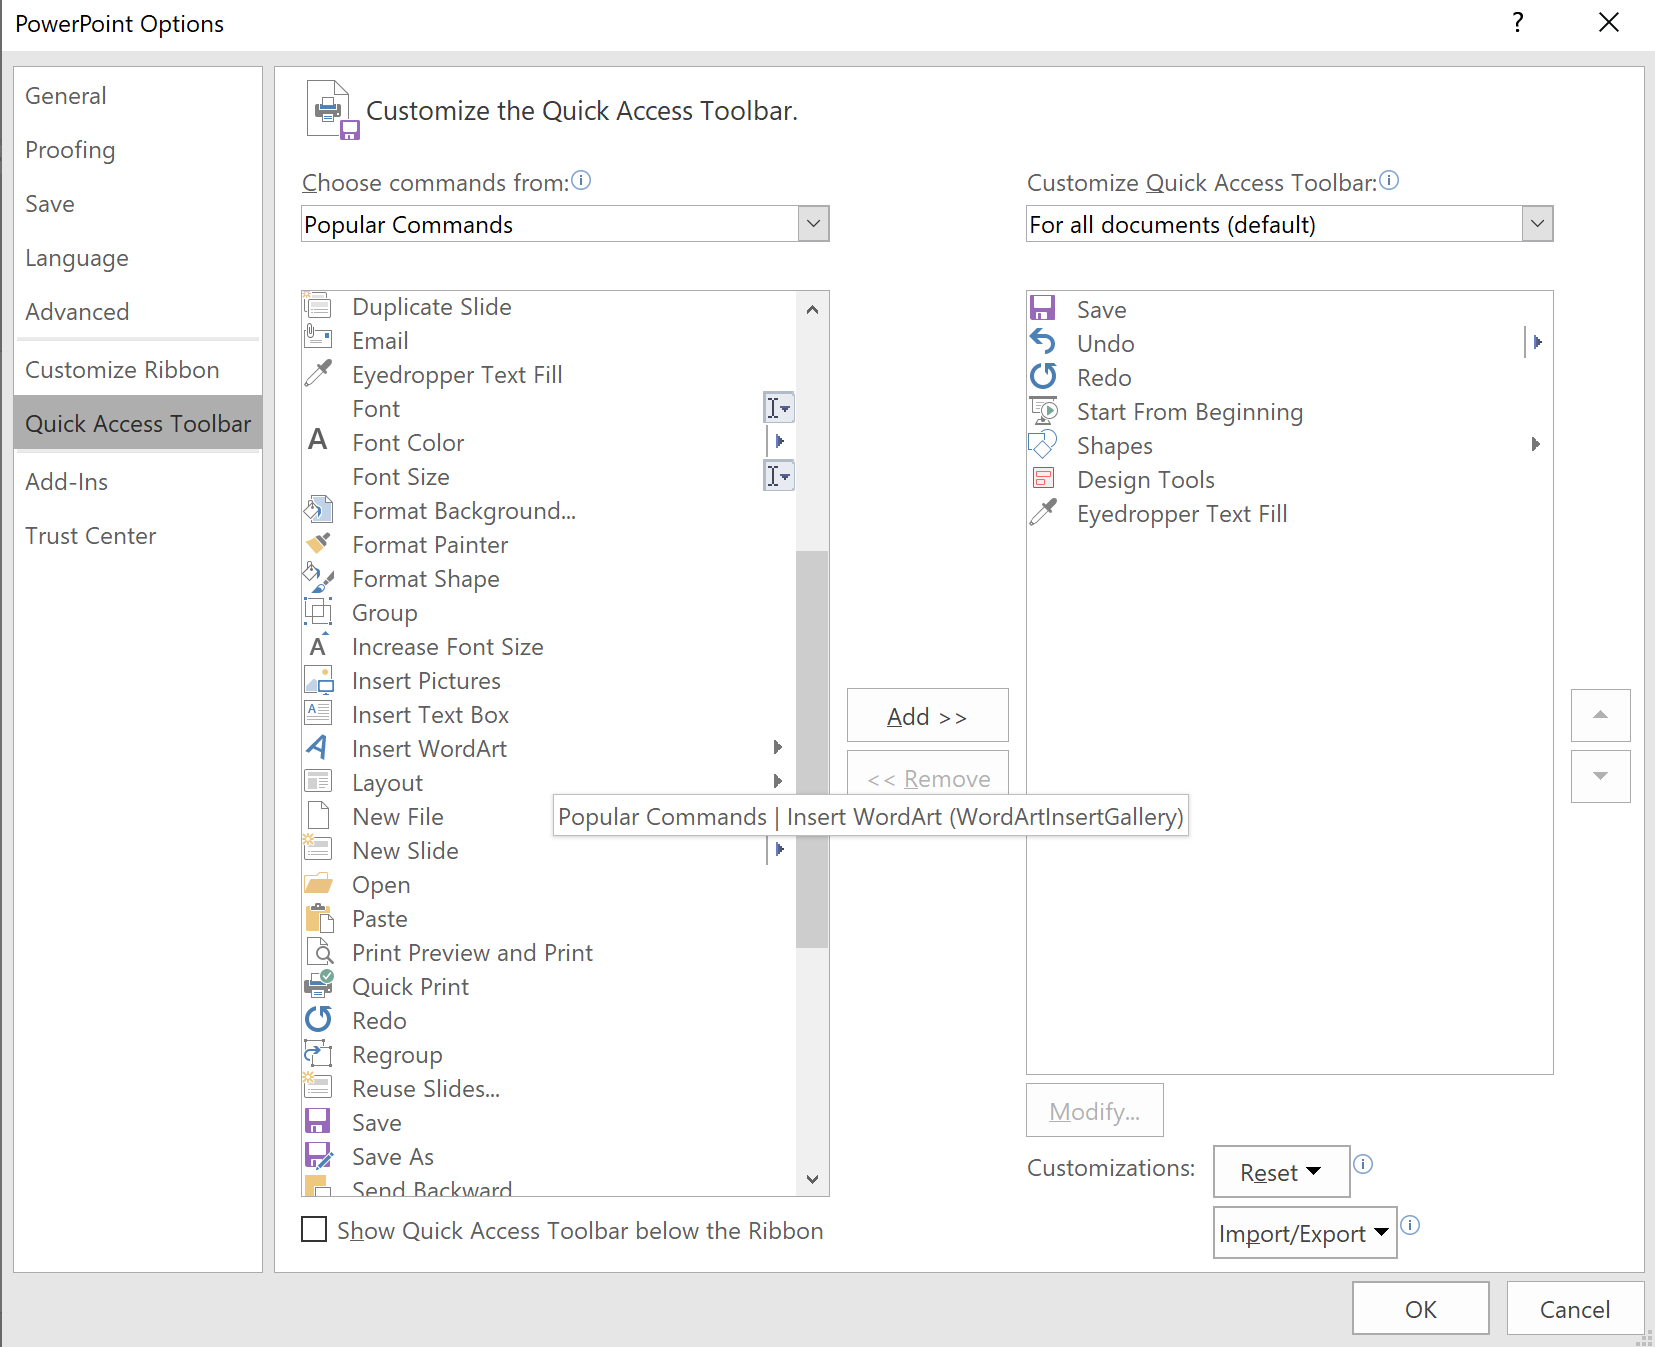Click the help question mark icon
The image size is (1655, 1347).
1518,22
